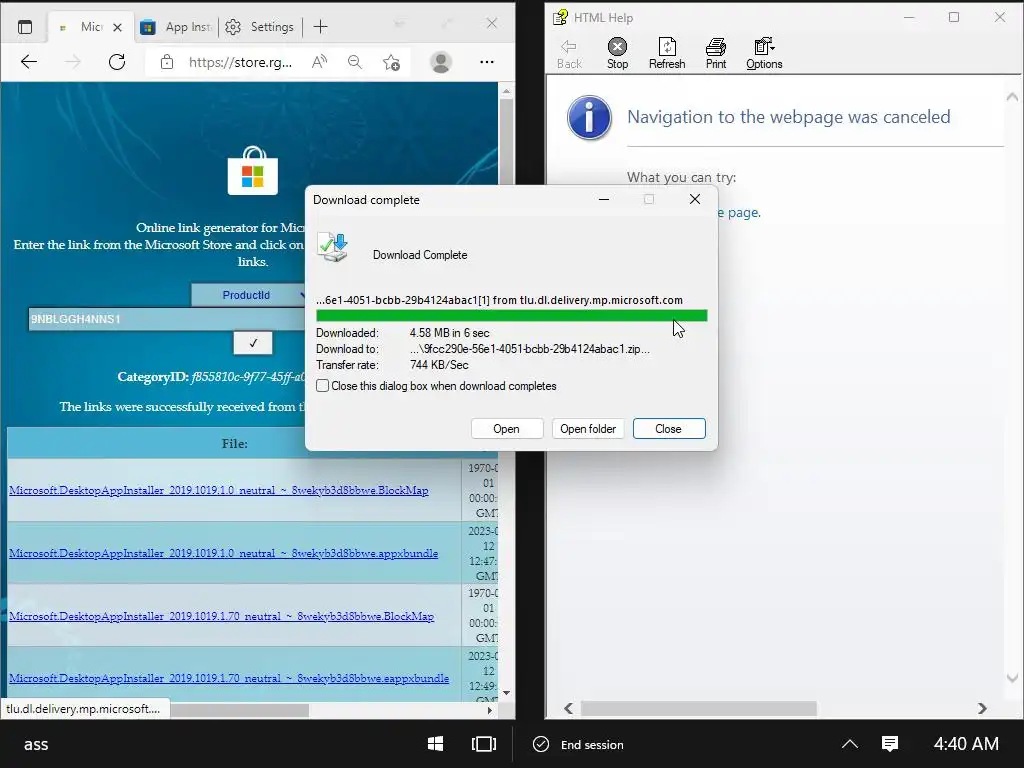The height and width of the screenshot is (768, 1024).
Task: Toggle close dialog when download completes
Action: pyautogui.click(x=323, y=386)
